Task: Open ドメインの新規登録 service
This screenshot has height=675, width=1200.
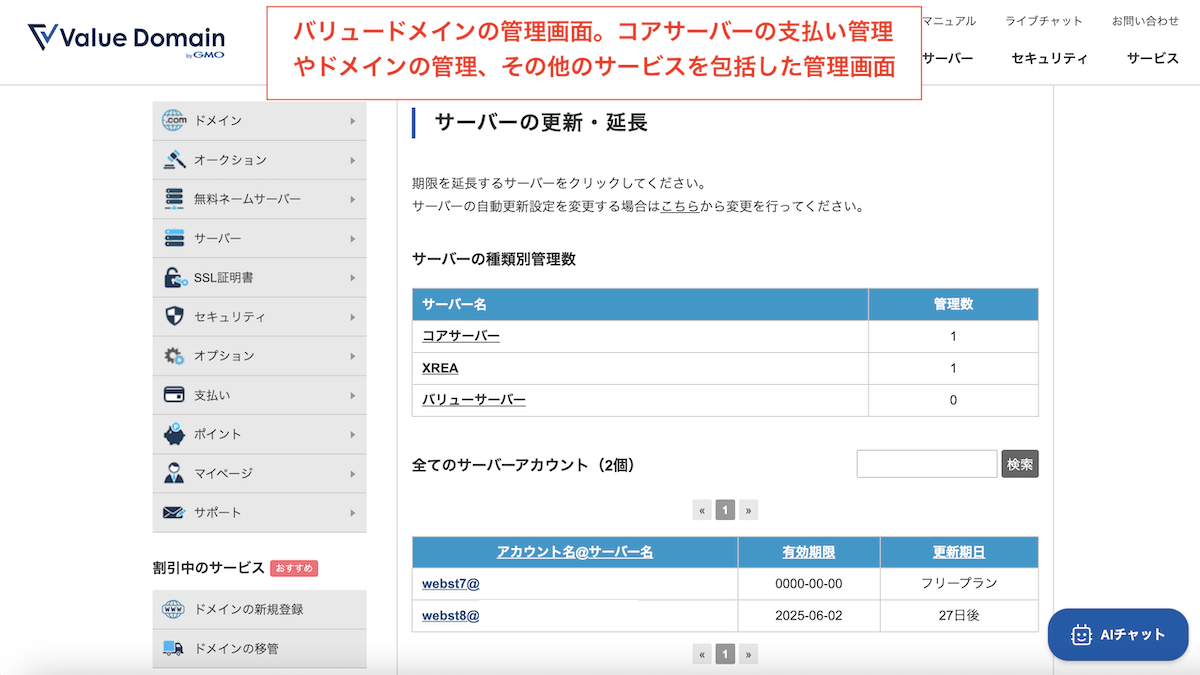Action: point(259,609)
